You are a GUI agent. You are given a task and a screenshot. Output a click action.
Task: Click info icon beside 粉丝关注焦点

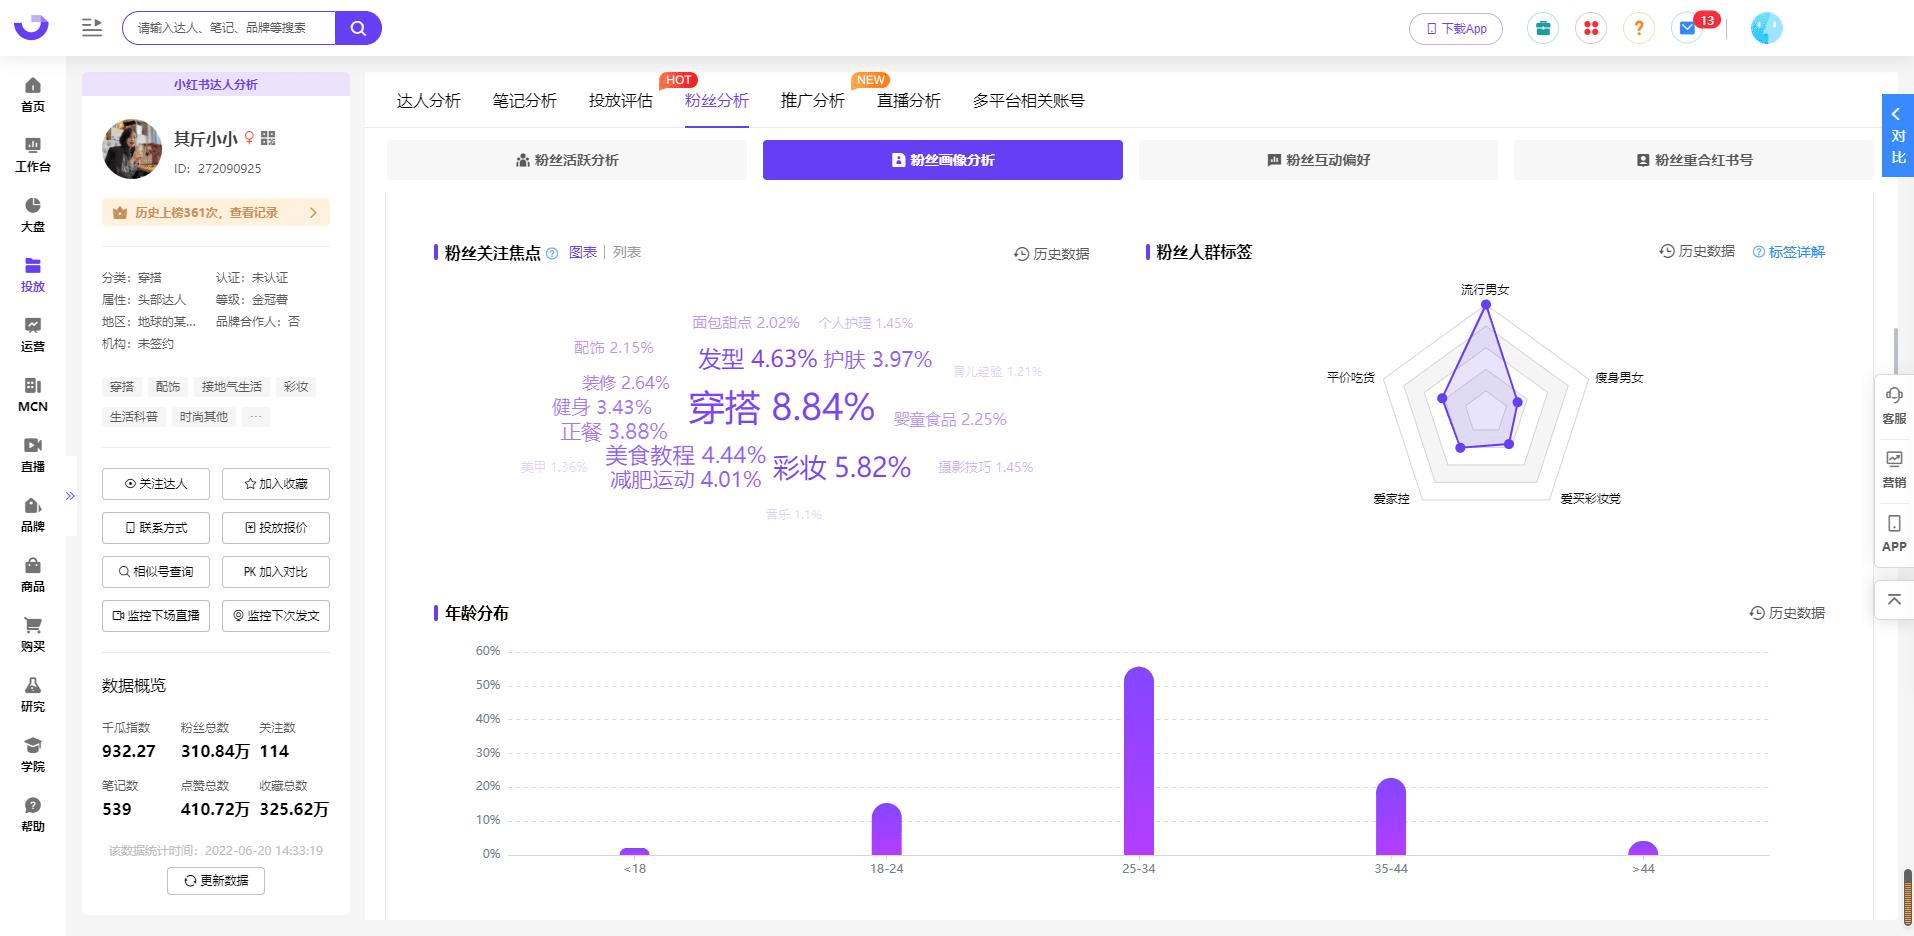click(552, 254)
